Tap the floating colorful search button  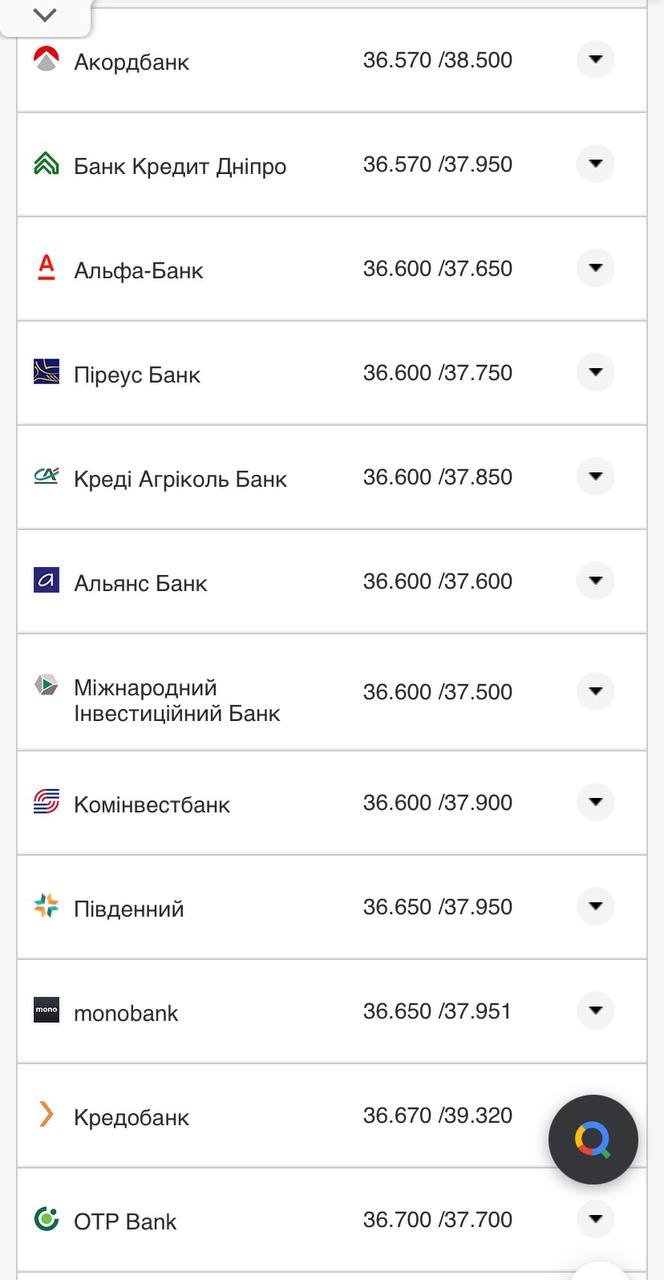593,1138
